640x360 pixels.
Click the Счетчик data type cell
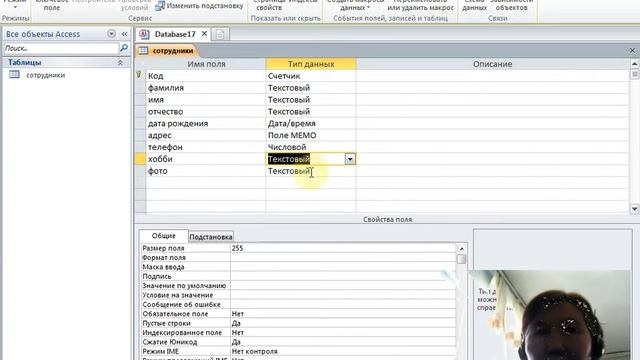(311, 76)
